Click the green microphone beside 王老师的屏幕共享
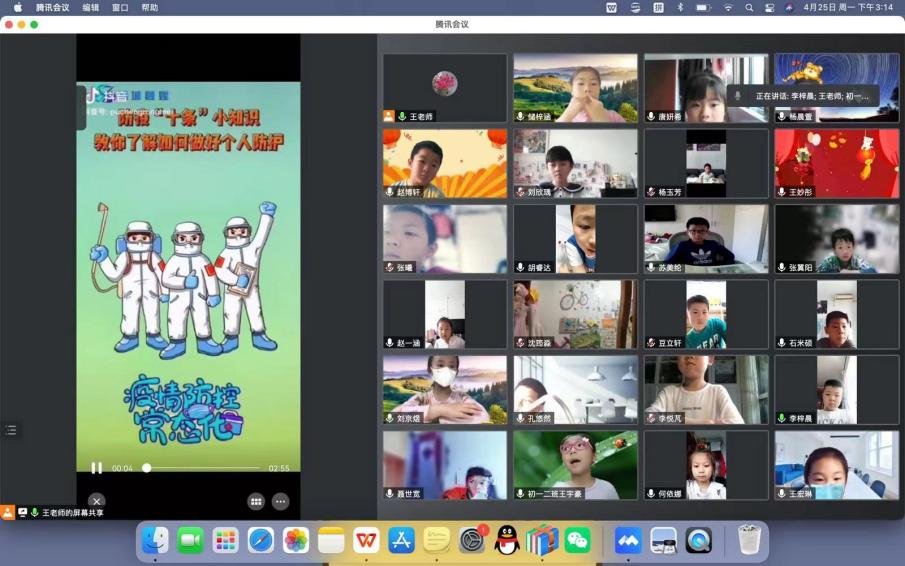The height and width of the screenshot is (566, 905). tap(35, 512)
